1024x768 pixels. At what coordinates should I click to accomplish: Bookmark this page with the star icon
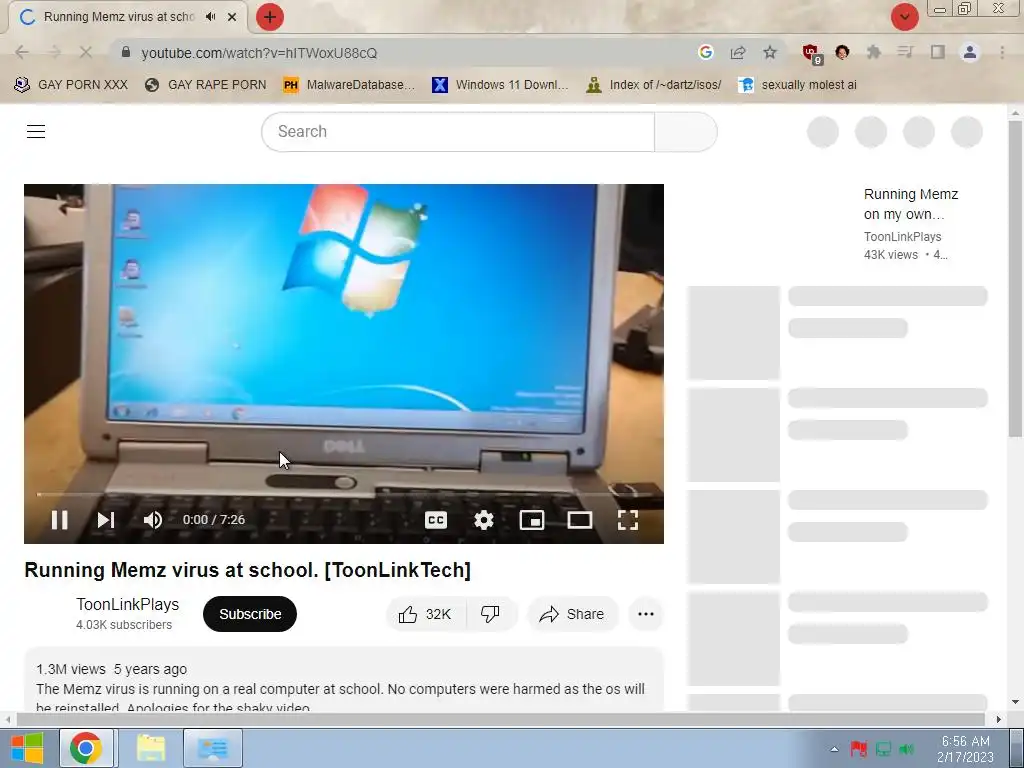tap(770, 52)
